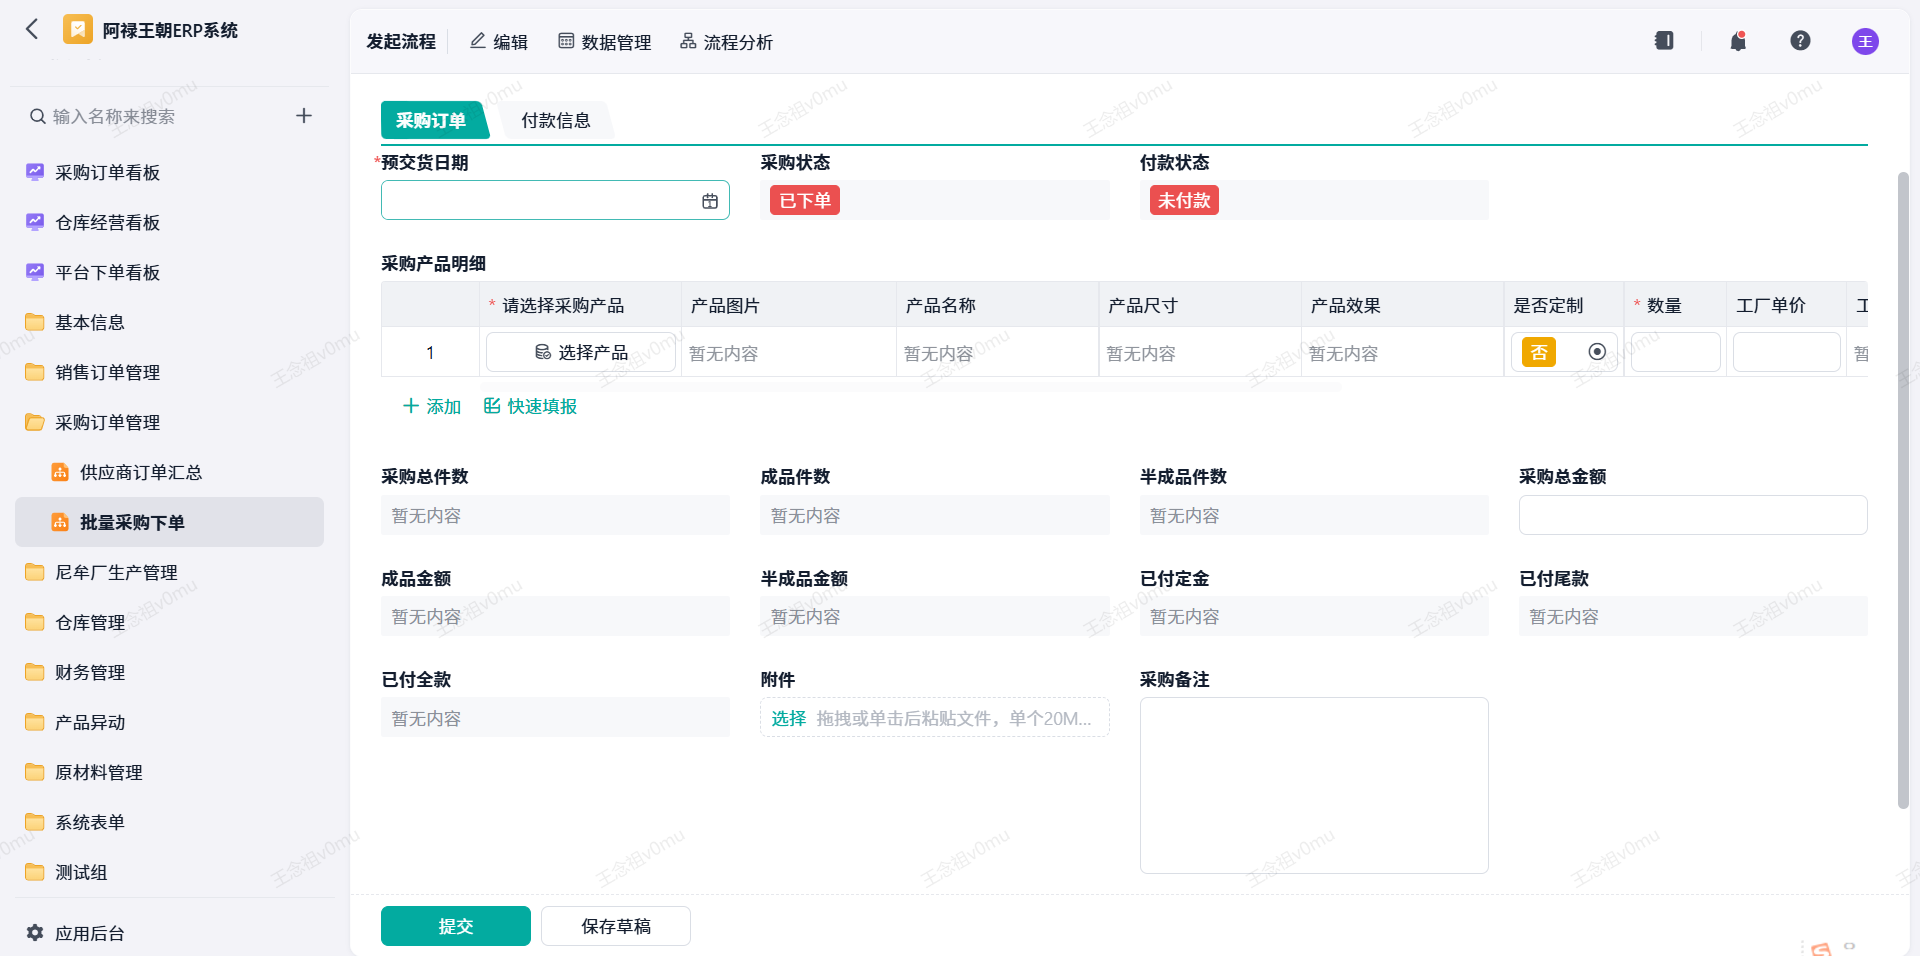This screenshot has height=956, width=1920.
Task: Expand the 产品异动 folder
Action: pos(35,722)
